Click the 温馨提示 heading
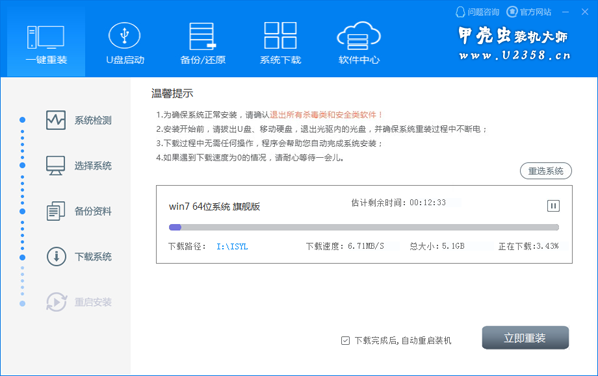This screenshot has width=598, height=376. (x=172, y=93)
